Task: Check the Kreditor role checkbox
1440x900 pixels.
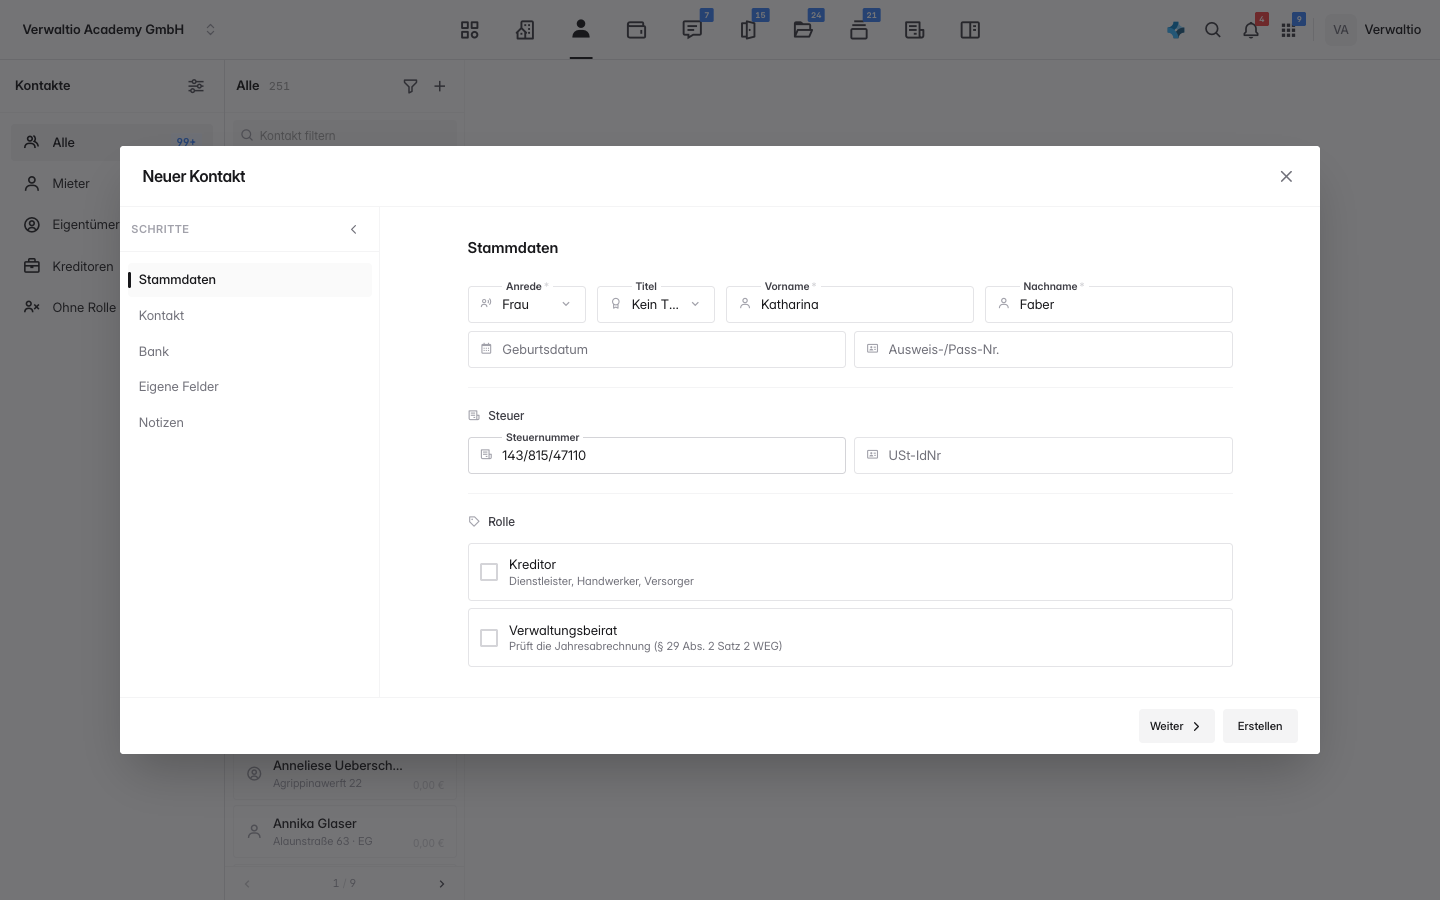Action: [x=489, y=572]
